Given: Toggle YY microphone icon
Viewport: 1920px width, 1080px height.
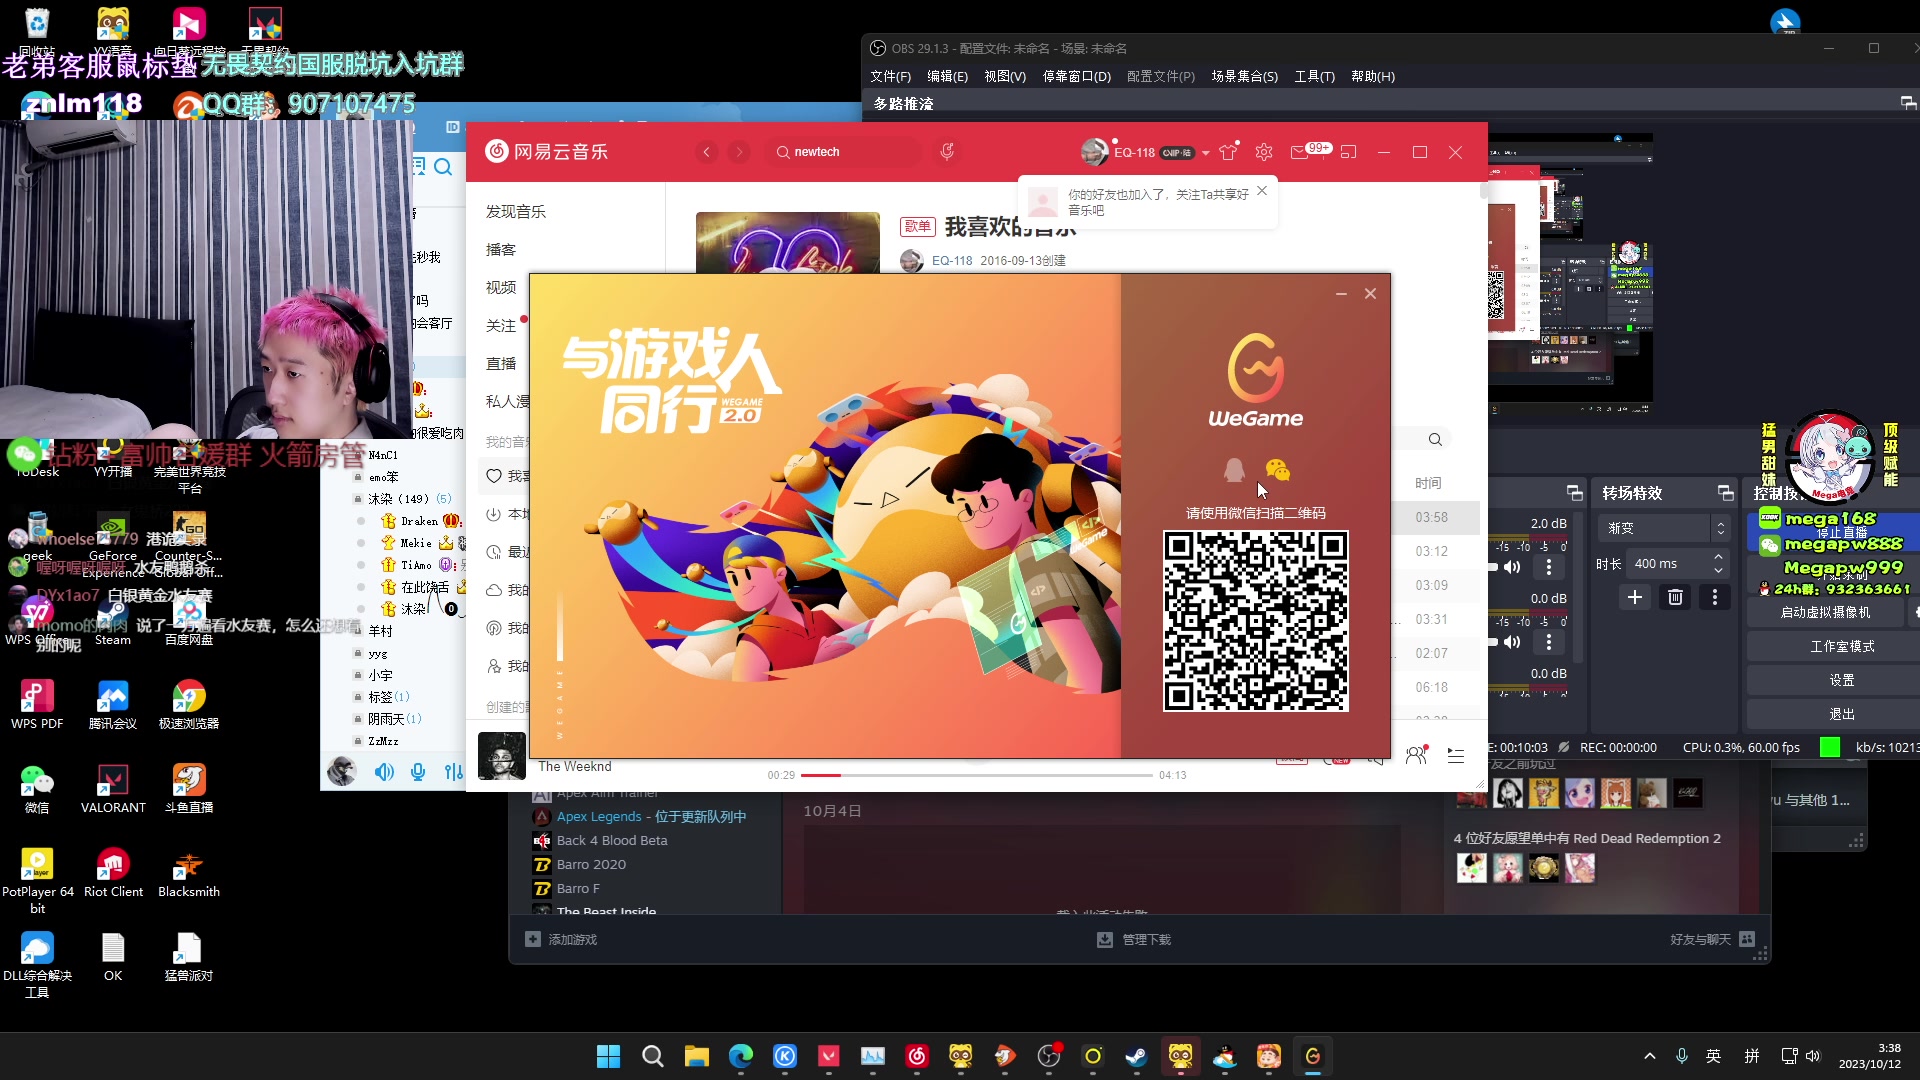Looking at the screenshot, I should click(418, 772).
